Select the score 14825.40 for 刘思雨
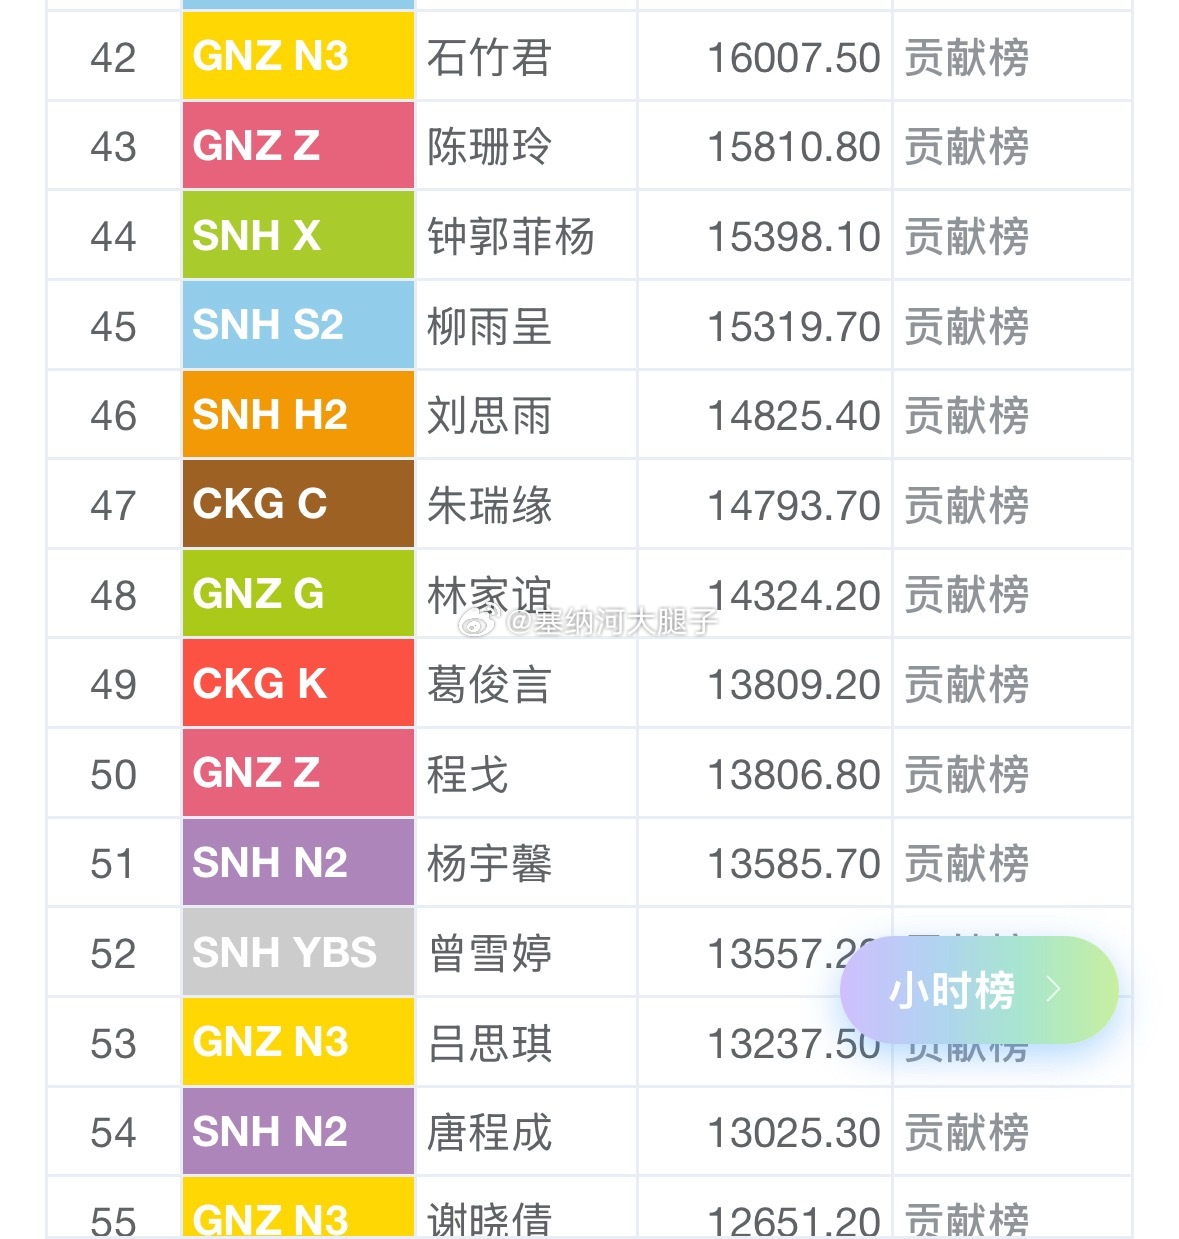The height and width of the screenshot is (1239, 1179). click(794, 416)
